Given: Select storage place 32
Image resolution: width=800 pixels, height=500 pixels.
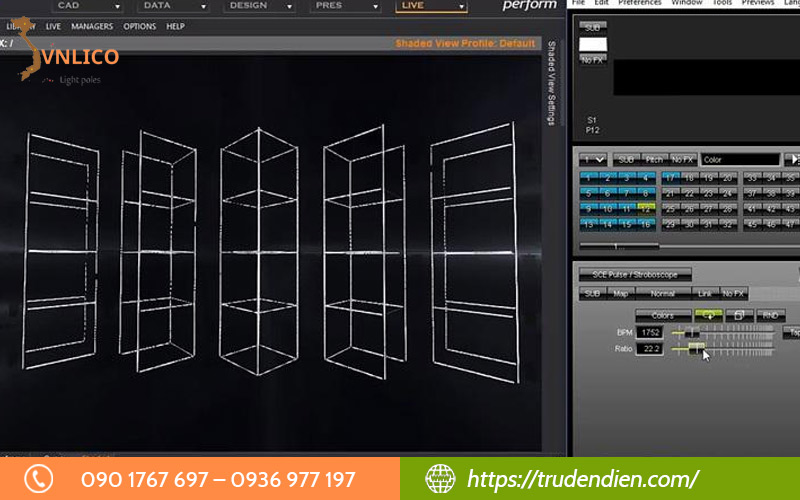Looking at the screenshot, I should click(728, 224).
